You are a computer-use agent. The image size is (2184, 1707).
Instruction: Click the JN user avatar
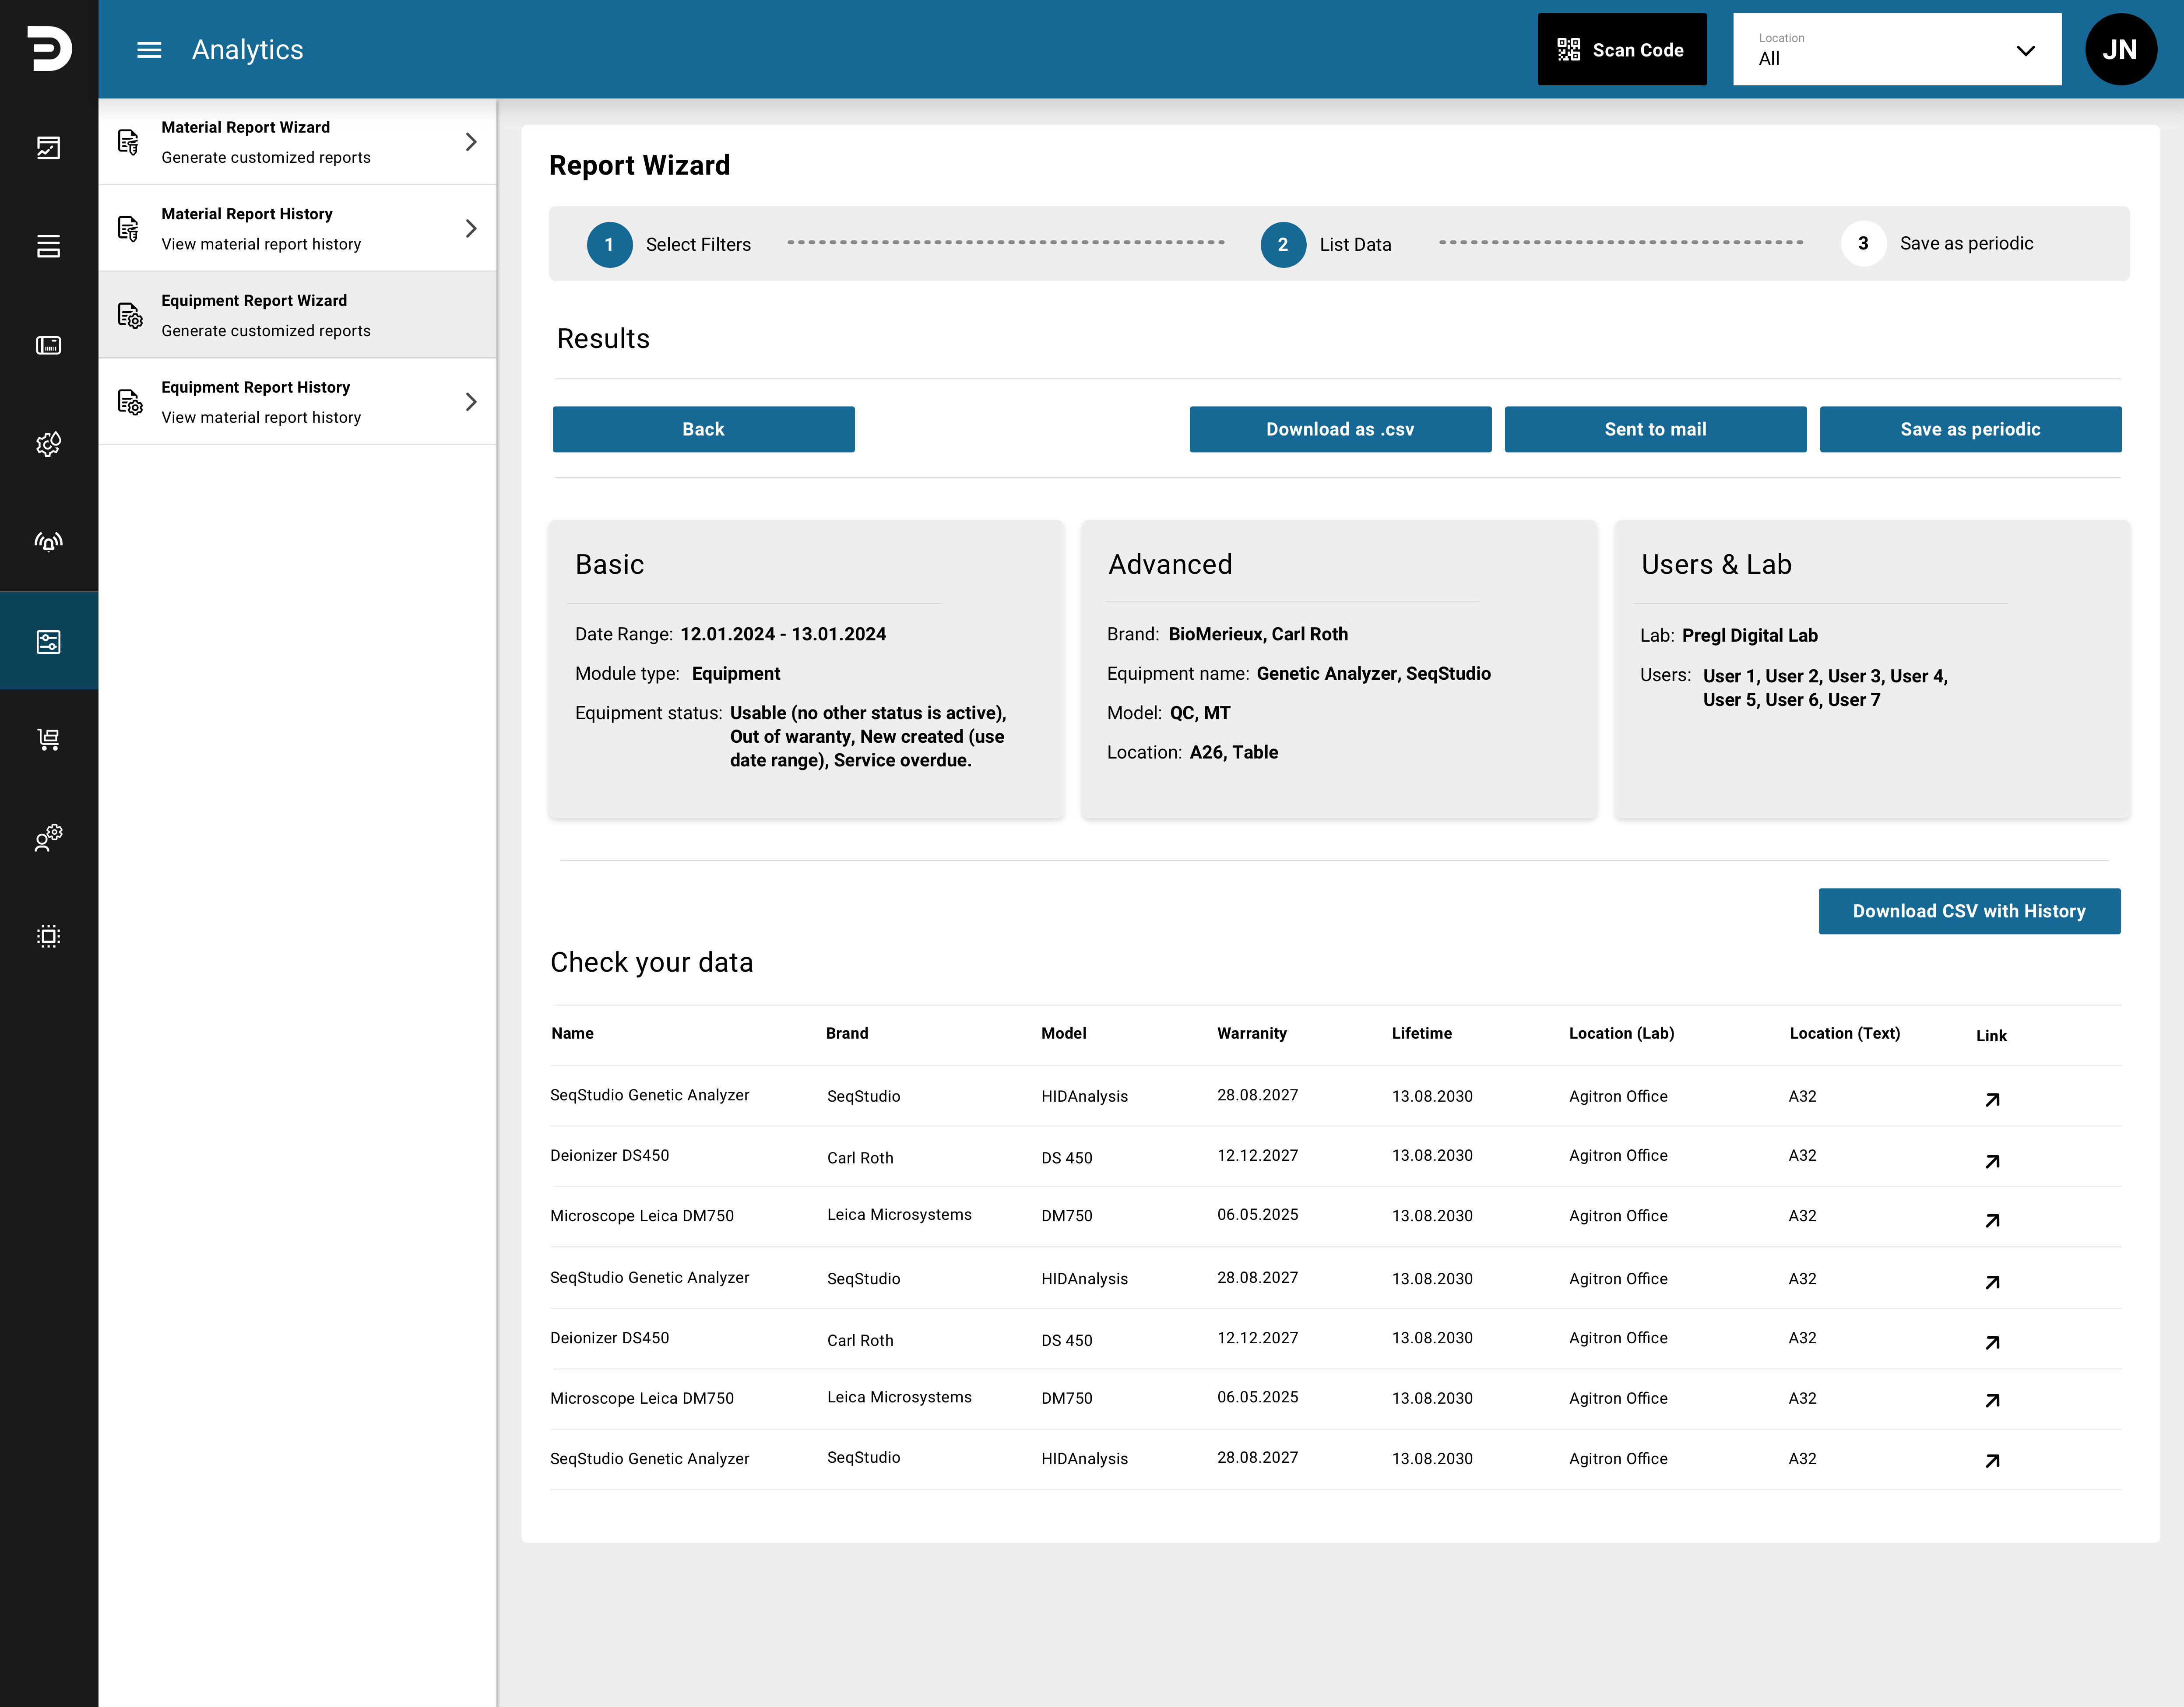(2120, 50)
